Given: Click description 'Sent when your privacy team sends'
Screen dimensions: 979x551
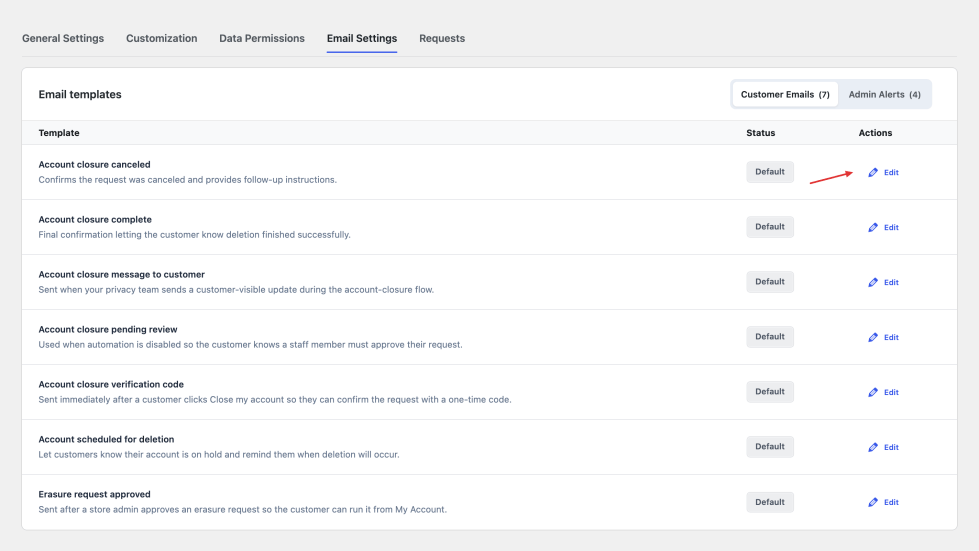Looking at the screenshot, I should click(236, 290).
